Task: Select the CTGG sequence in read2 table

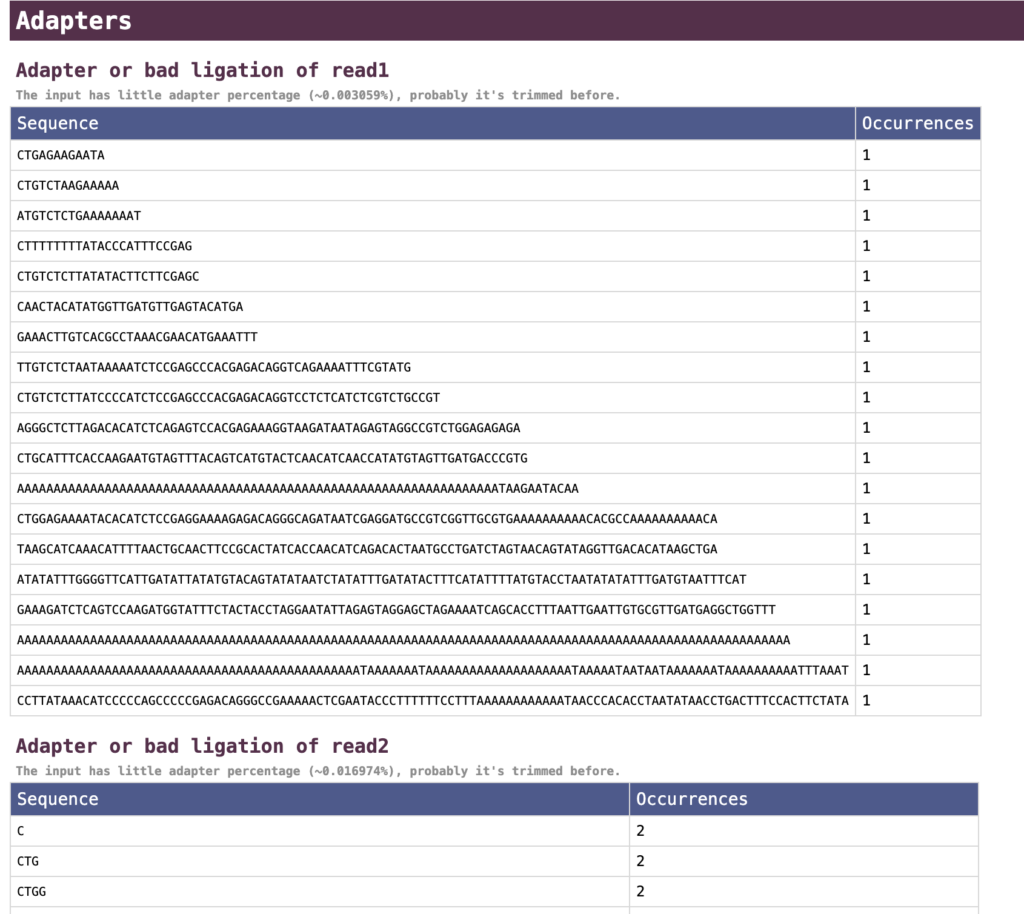Action: [32, 891]
